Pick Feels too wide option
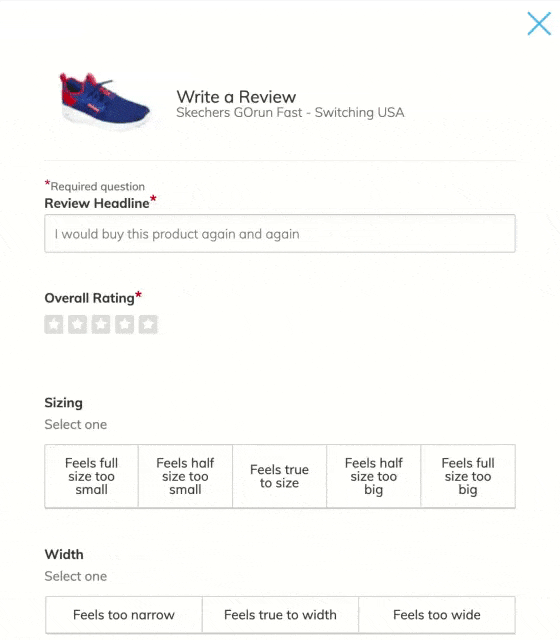This screenshot has height=640, width=560. [437, 615]
